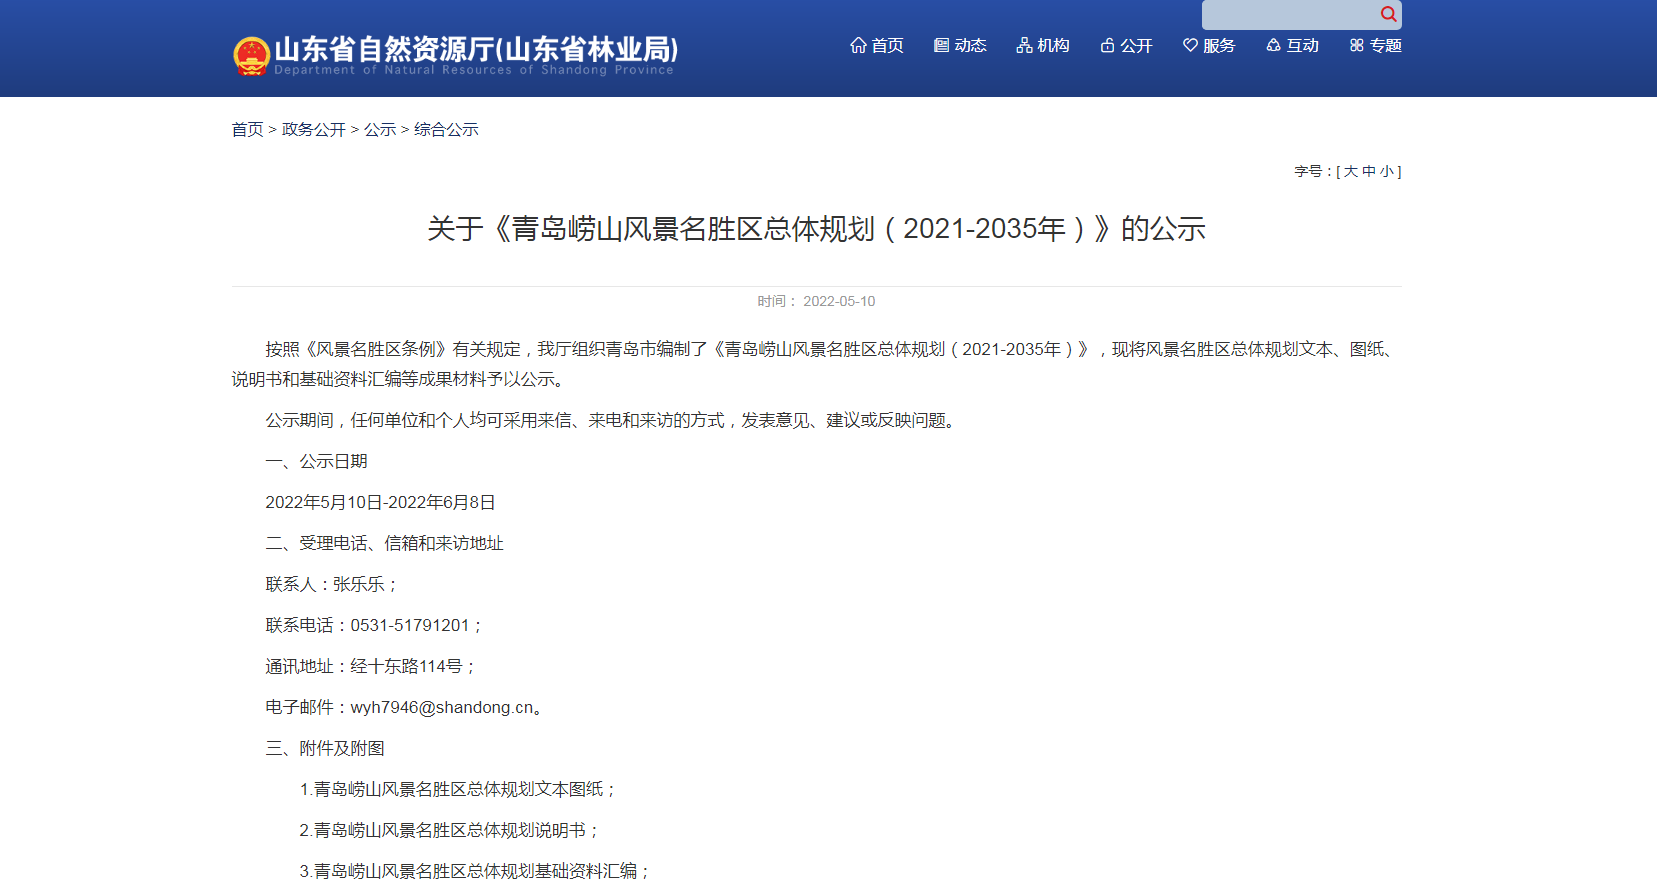Set font size to 小 (small)
This screenshot has width=1657, height=879.
click(x=1386, y=171)
